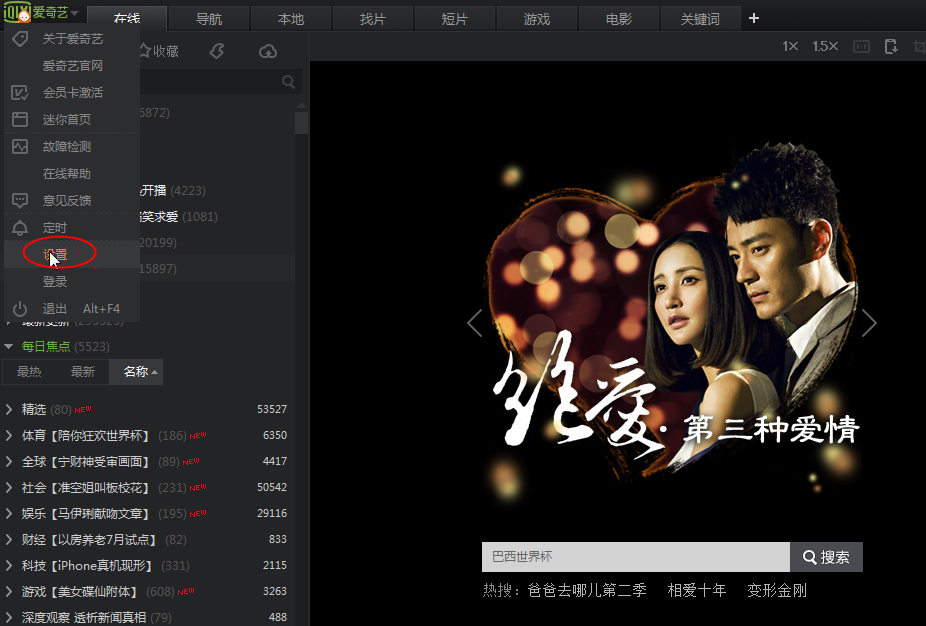Open 收藏 favorites star

coord(158,51)
